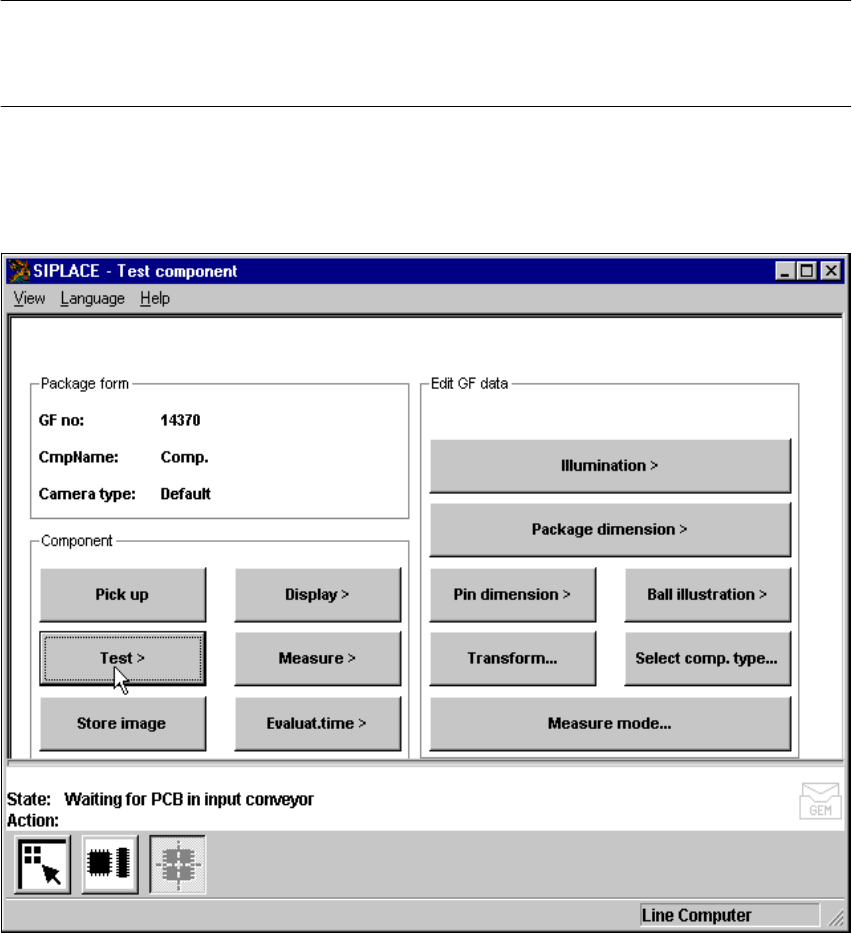
Task: Click the Select comp. type... button
Action: point(708,659)
